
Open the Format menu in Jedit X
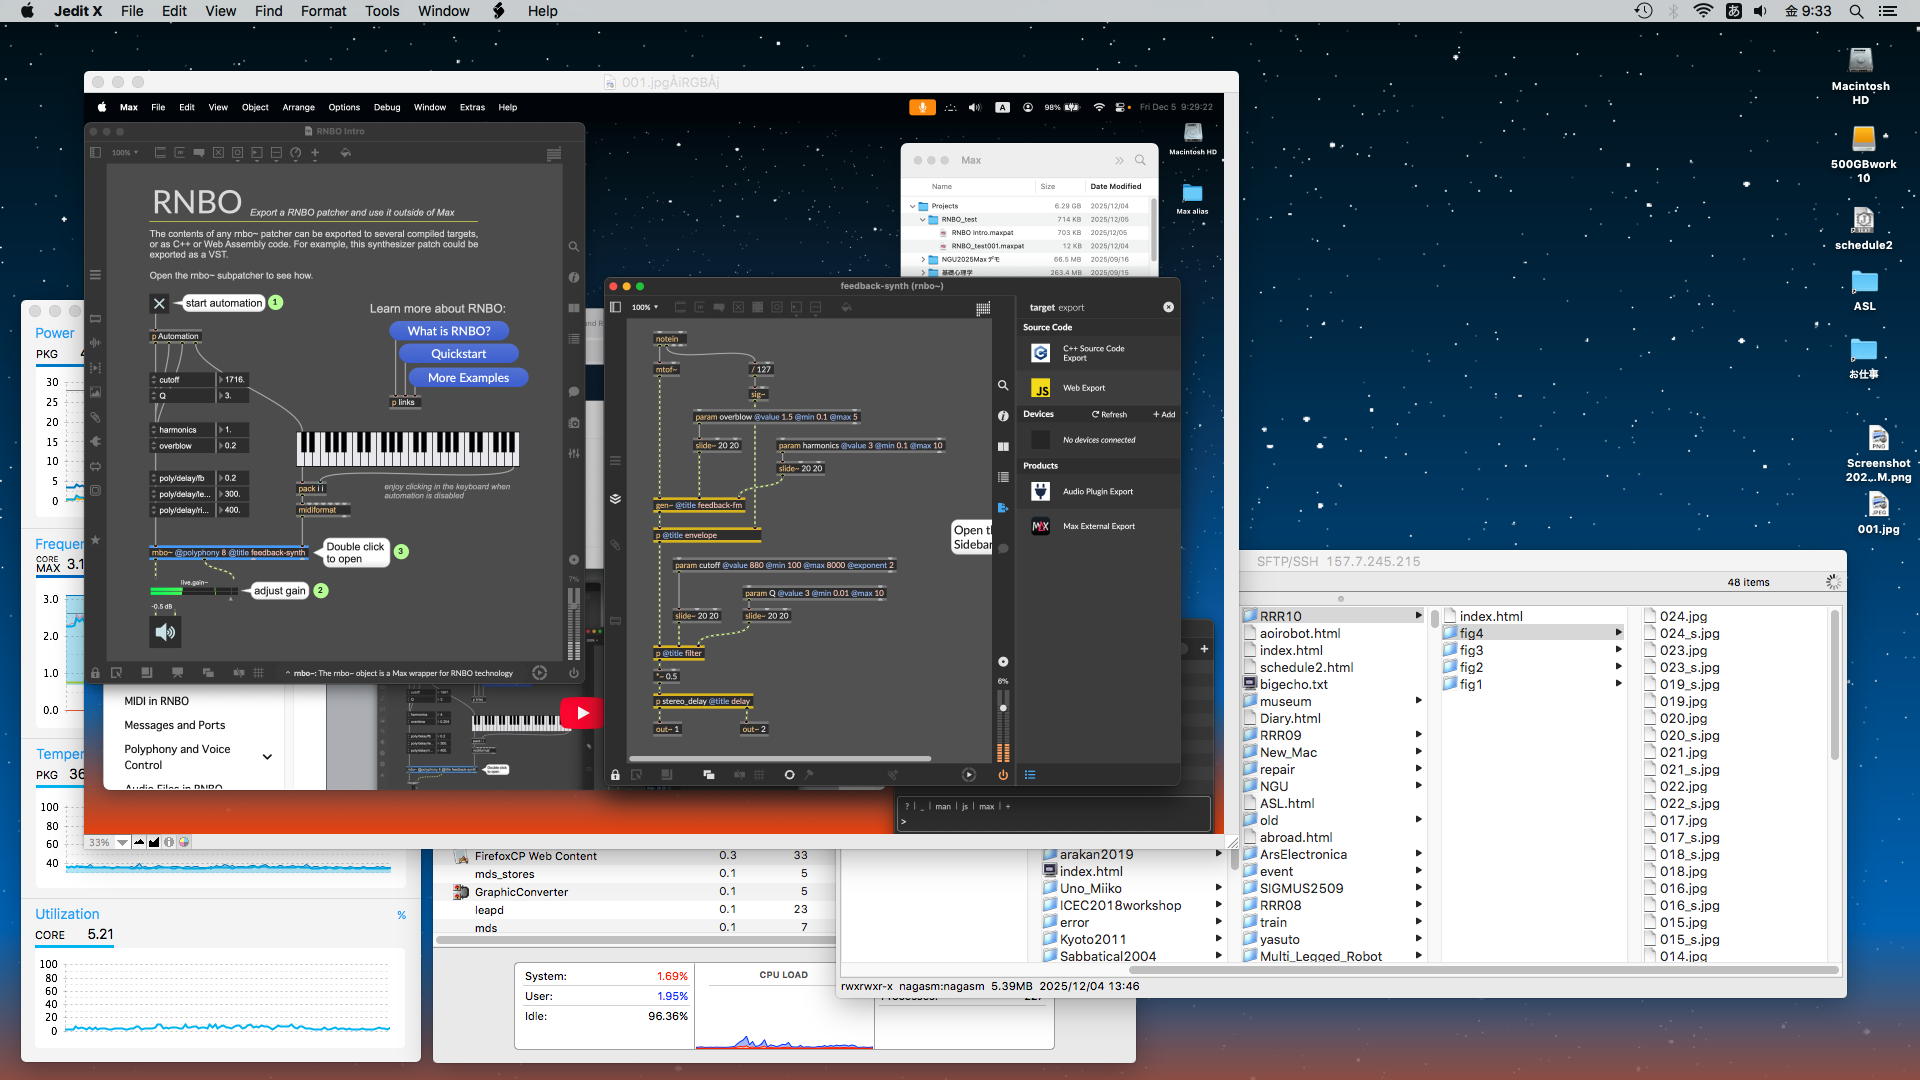[323, 11]
